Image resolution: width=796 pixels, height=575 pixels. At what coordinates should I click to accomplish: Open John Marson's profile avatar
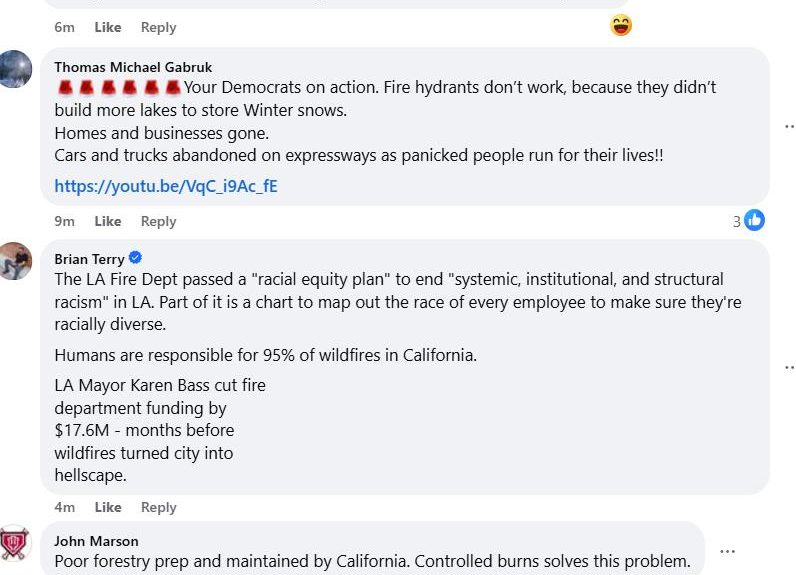[15, 543]
